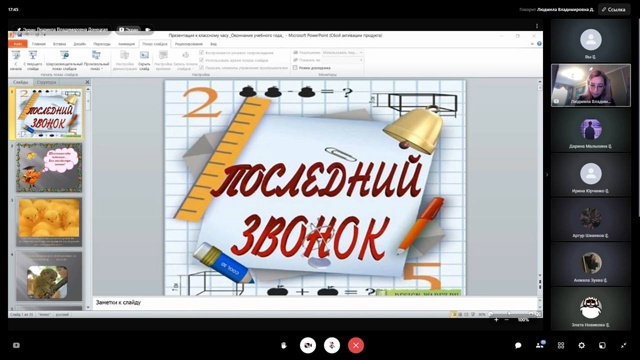The image size is (640, 360).
Task: Open the three-dot menu above shared screen
Action: tap(537, 26)
